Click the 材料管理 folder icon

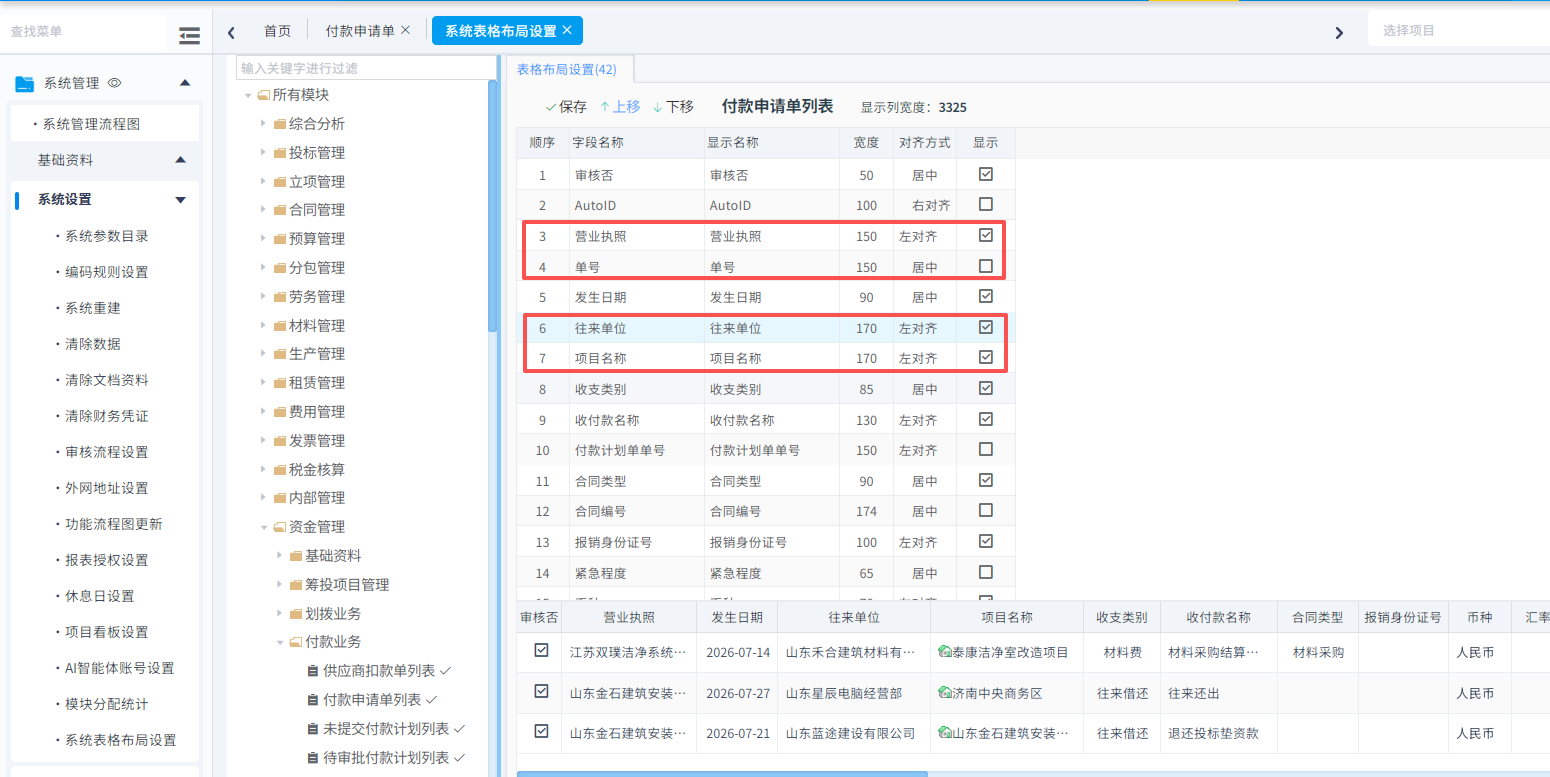280,326
